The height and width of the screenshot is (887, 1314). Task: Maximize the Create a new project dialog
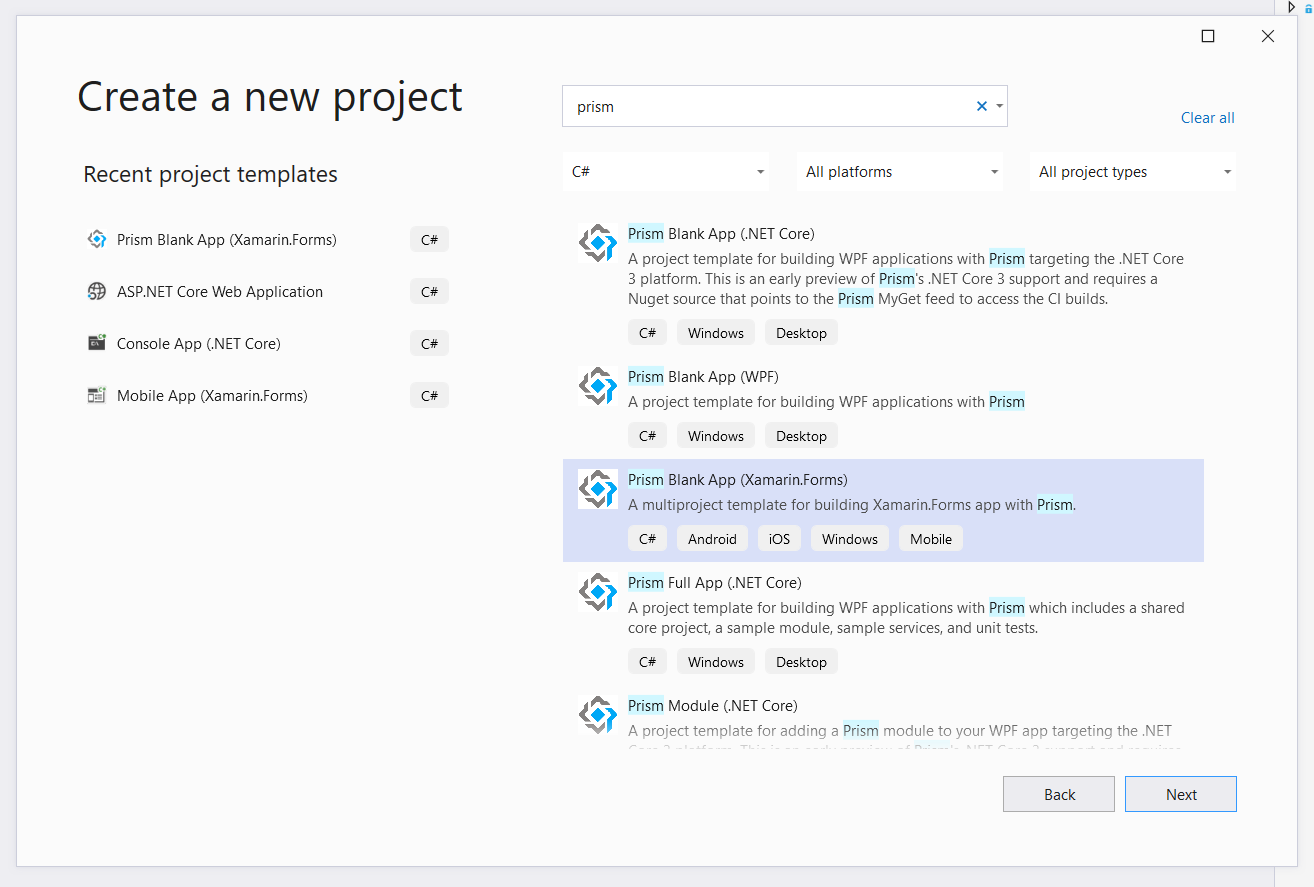pos(1208,36)
